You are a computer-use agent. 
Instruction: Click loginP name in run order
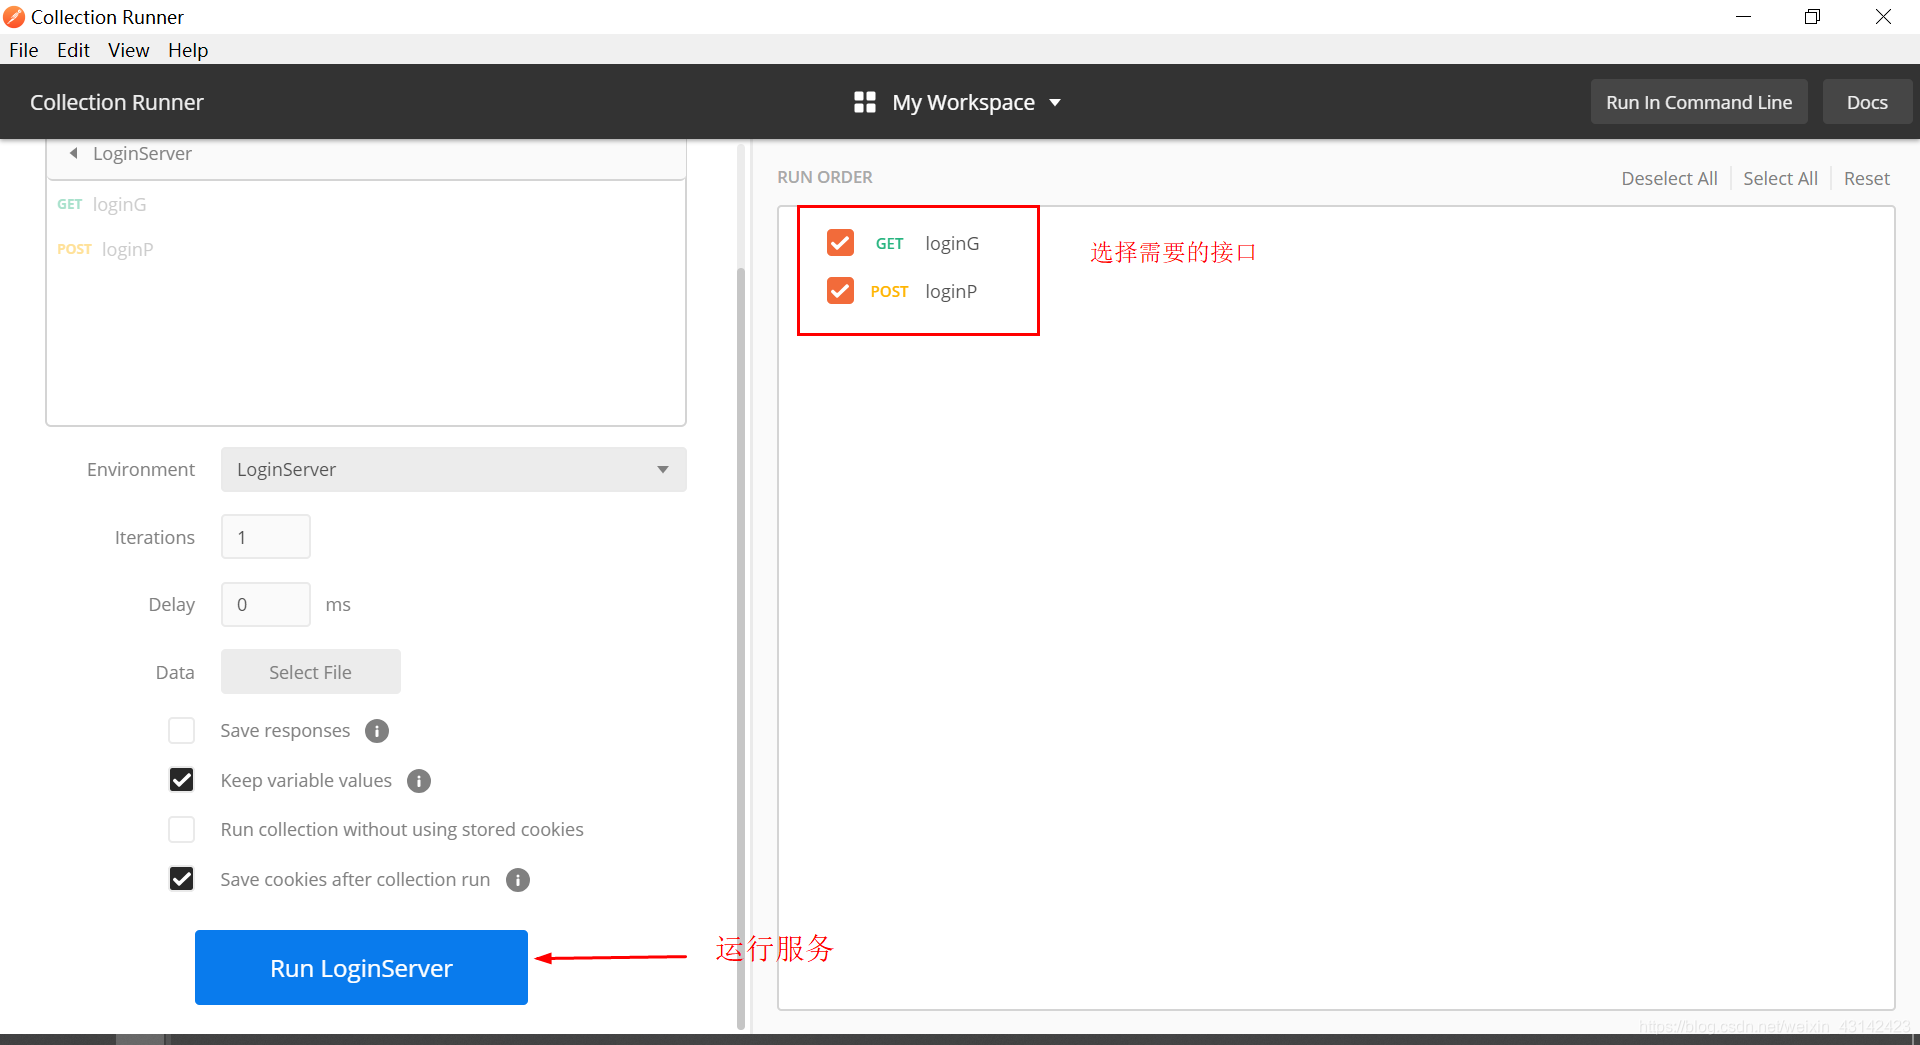(x=951, y=291)
